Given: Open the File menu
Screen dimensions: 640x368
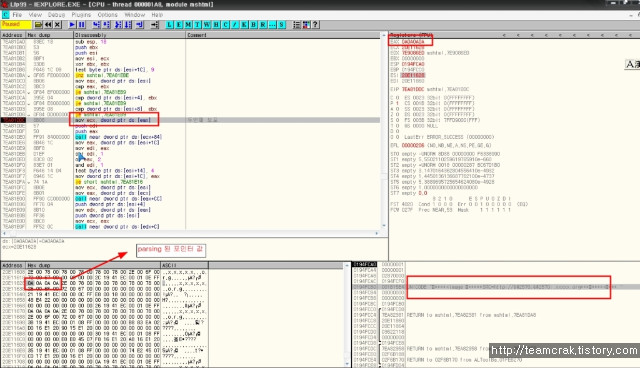Looking at the screenshot, I should click(17, 15).
